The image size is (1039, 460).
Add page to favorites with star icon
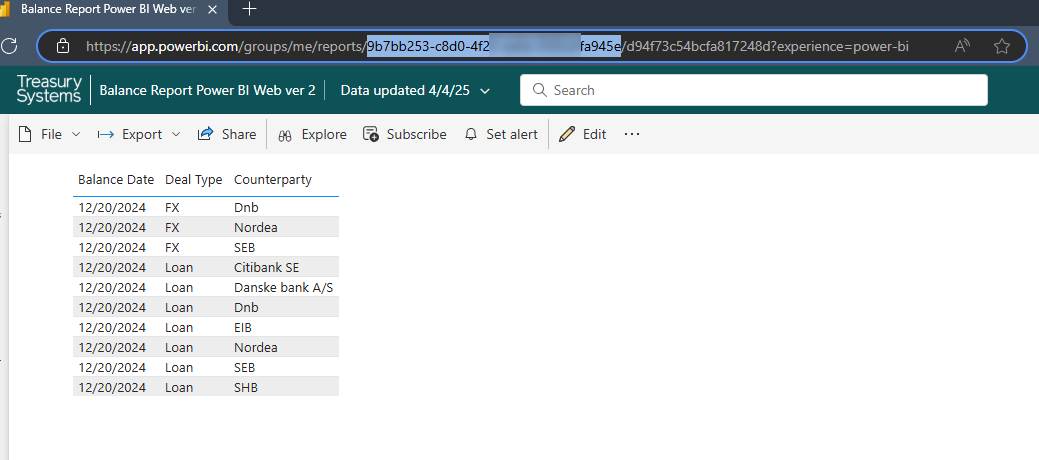point(1002,46)
